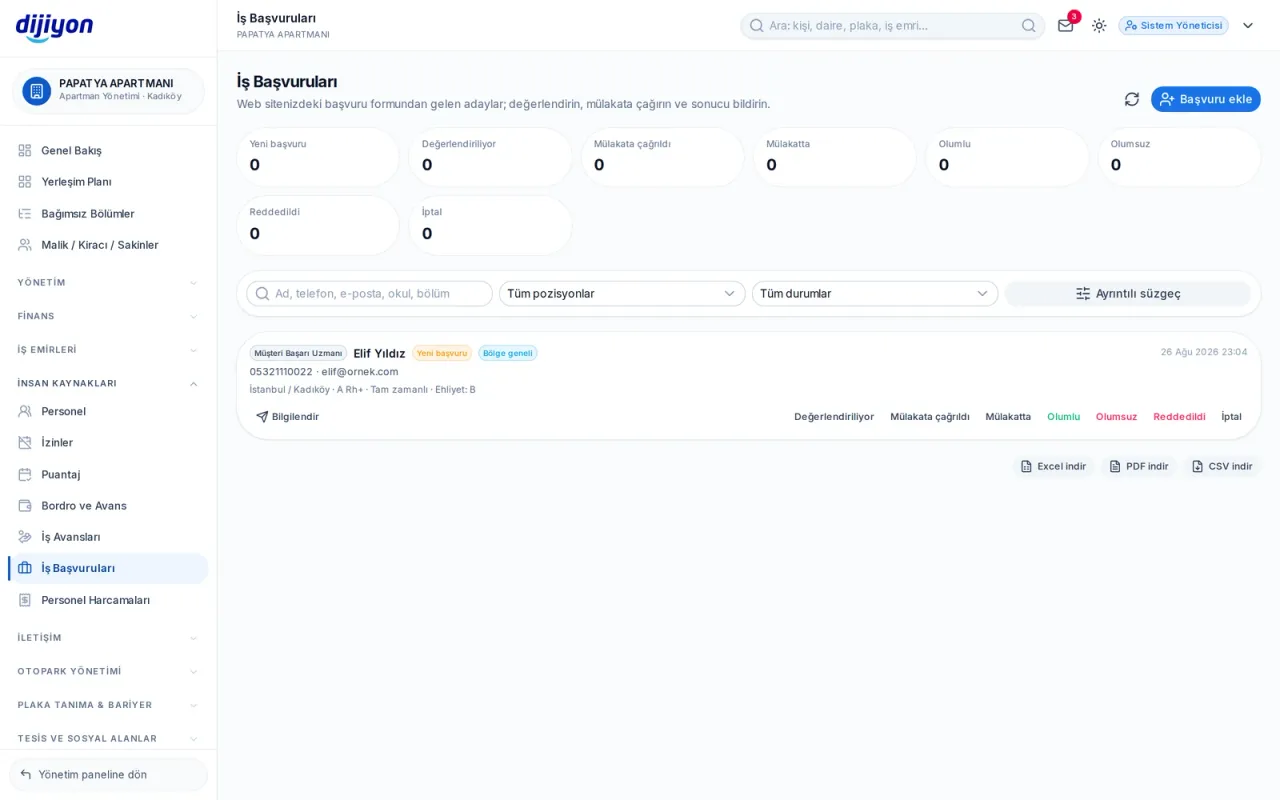Open the mail notifications icon
The width and height of the screenshot is (1280, 800).
click(1066, 25)
